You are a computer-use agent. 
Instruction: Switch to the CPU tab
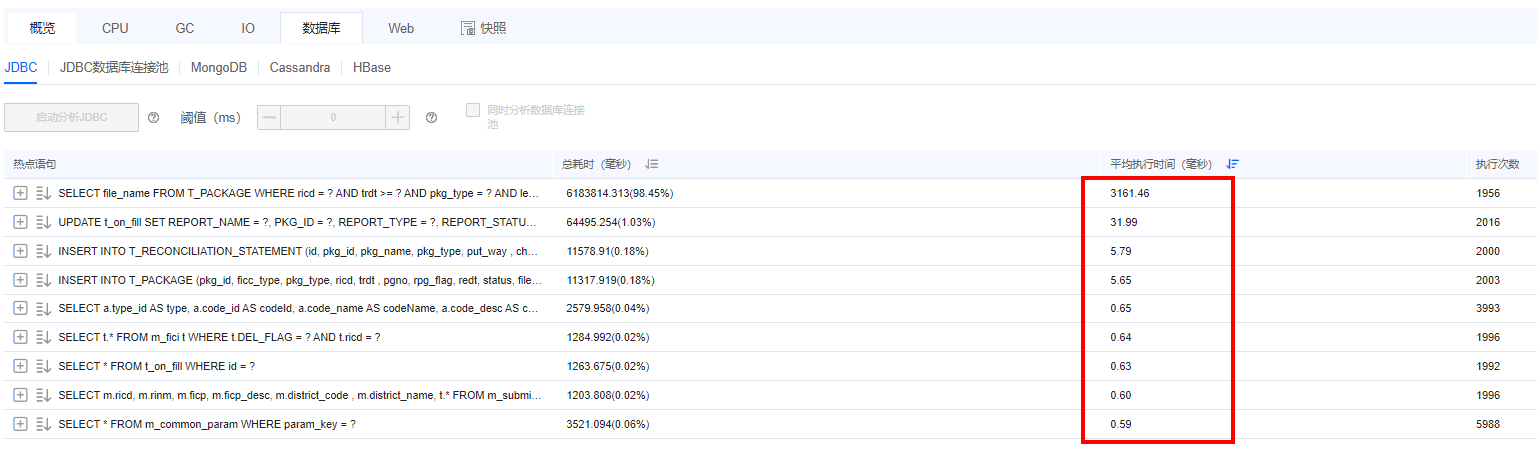[x=115, y=28]
